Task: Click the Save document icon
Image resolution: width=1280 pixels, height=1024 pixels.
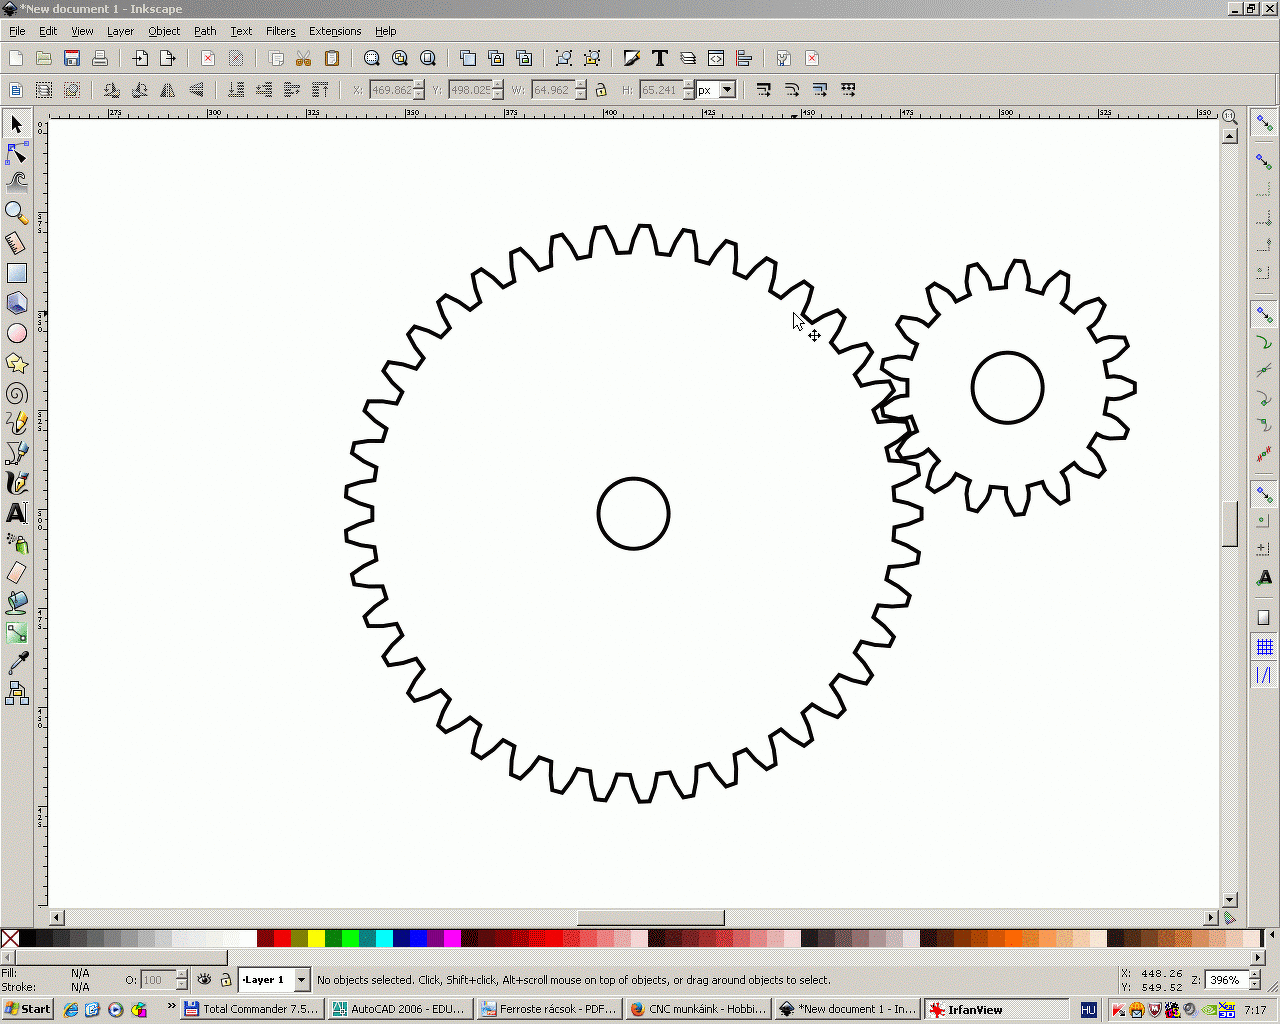Action: [x=72, y=58]
